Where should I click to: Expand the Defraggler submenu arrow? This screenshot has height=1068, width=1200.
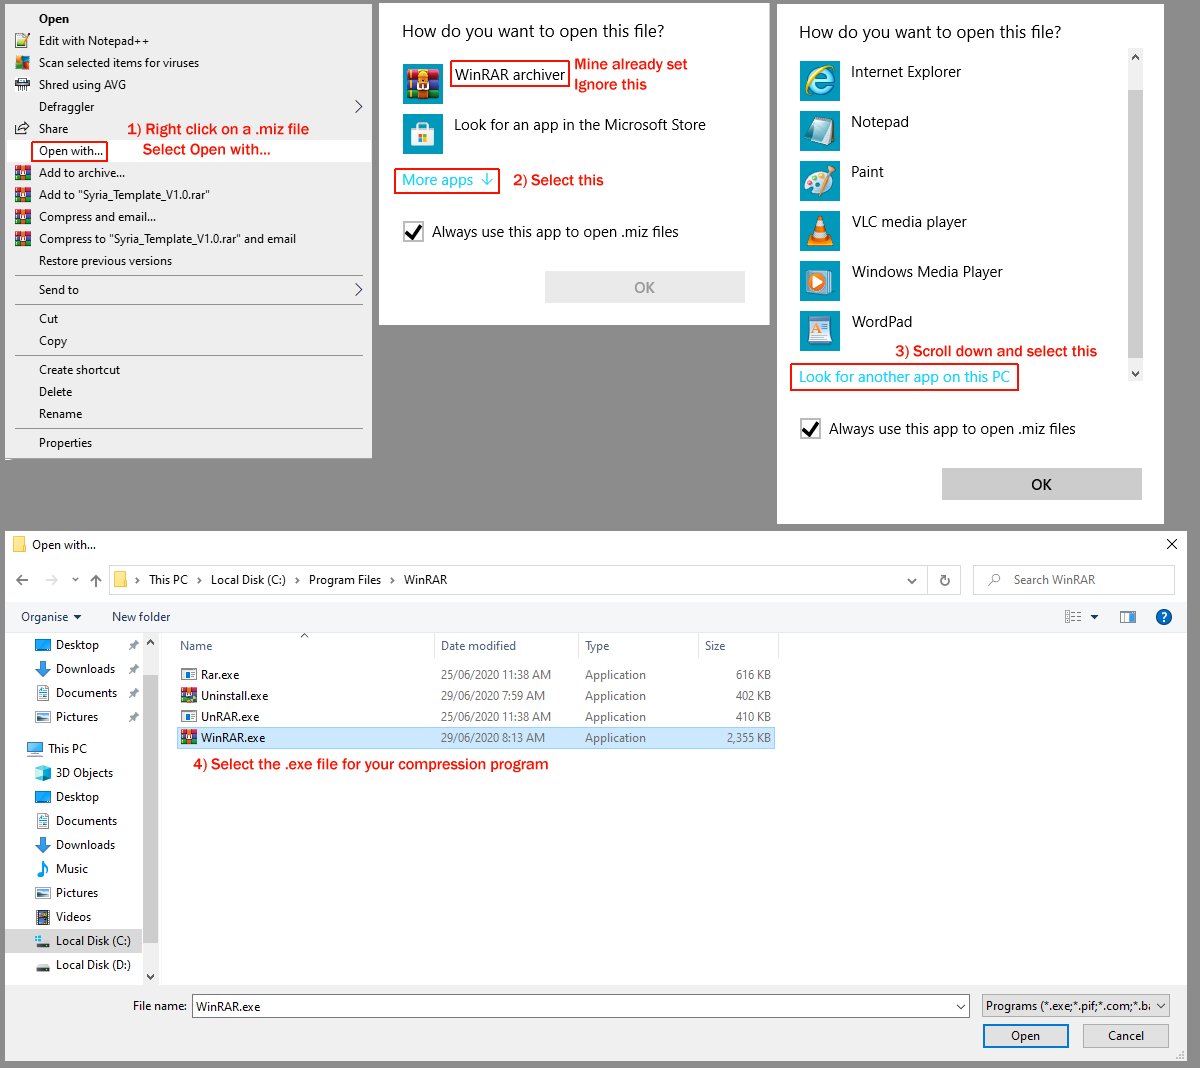coord(358,107)
